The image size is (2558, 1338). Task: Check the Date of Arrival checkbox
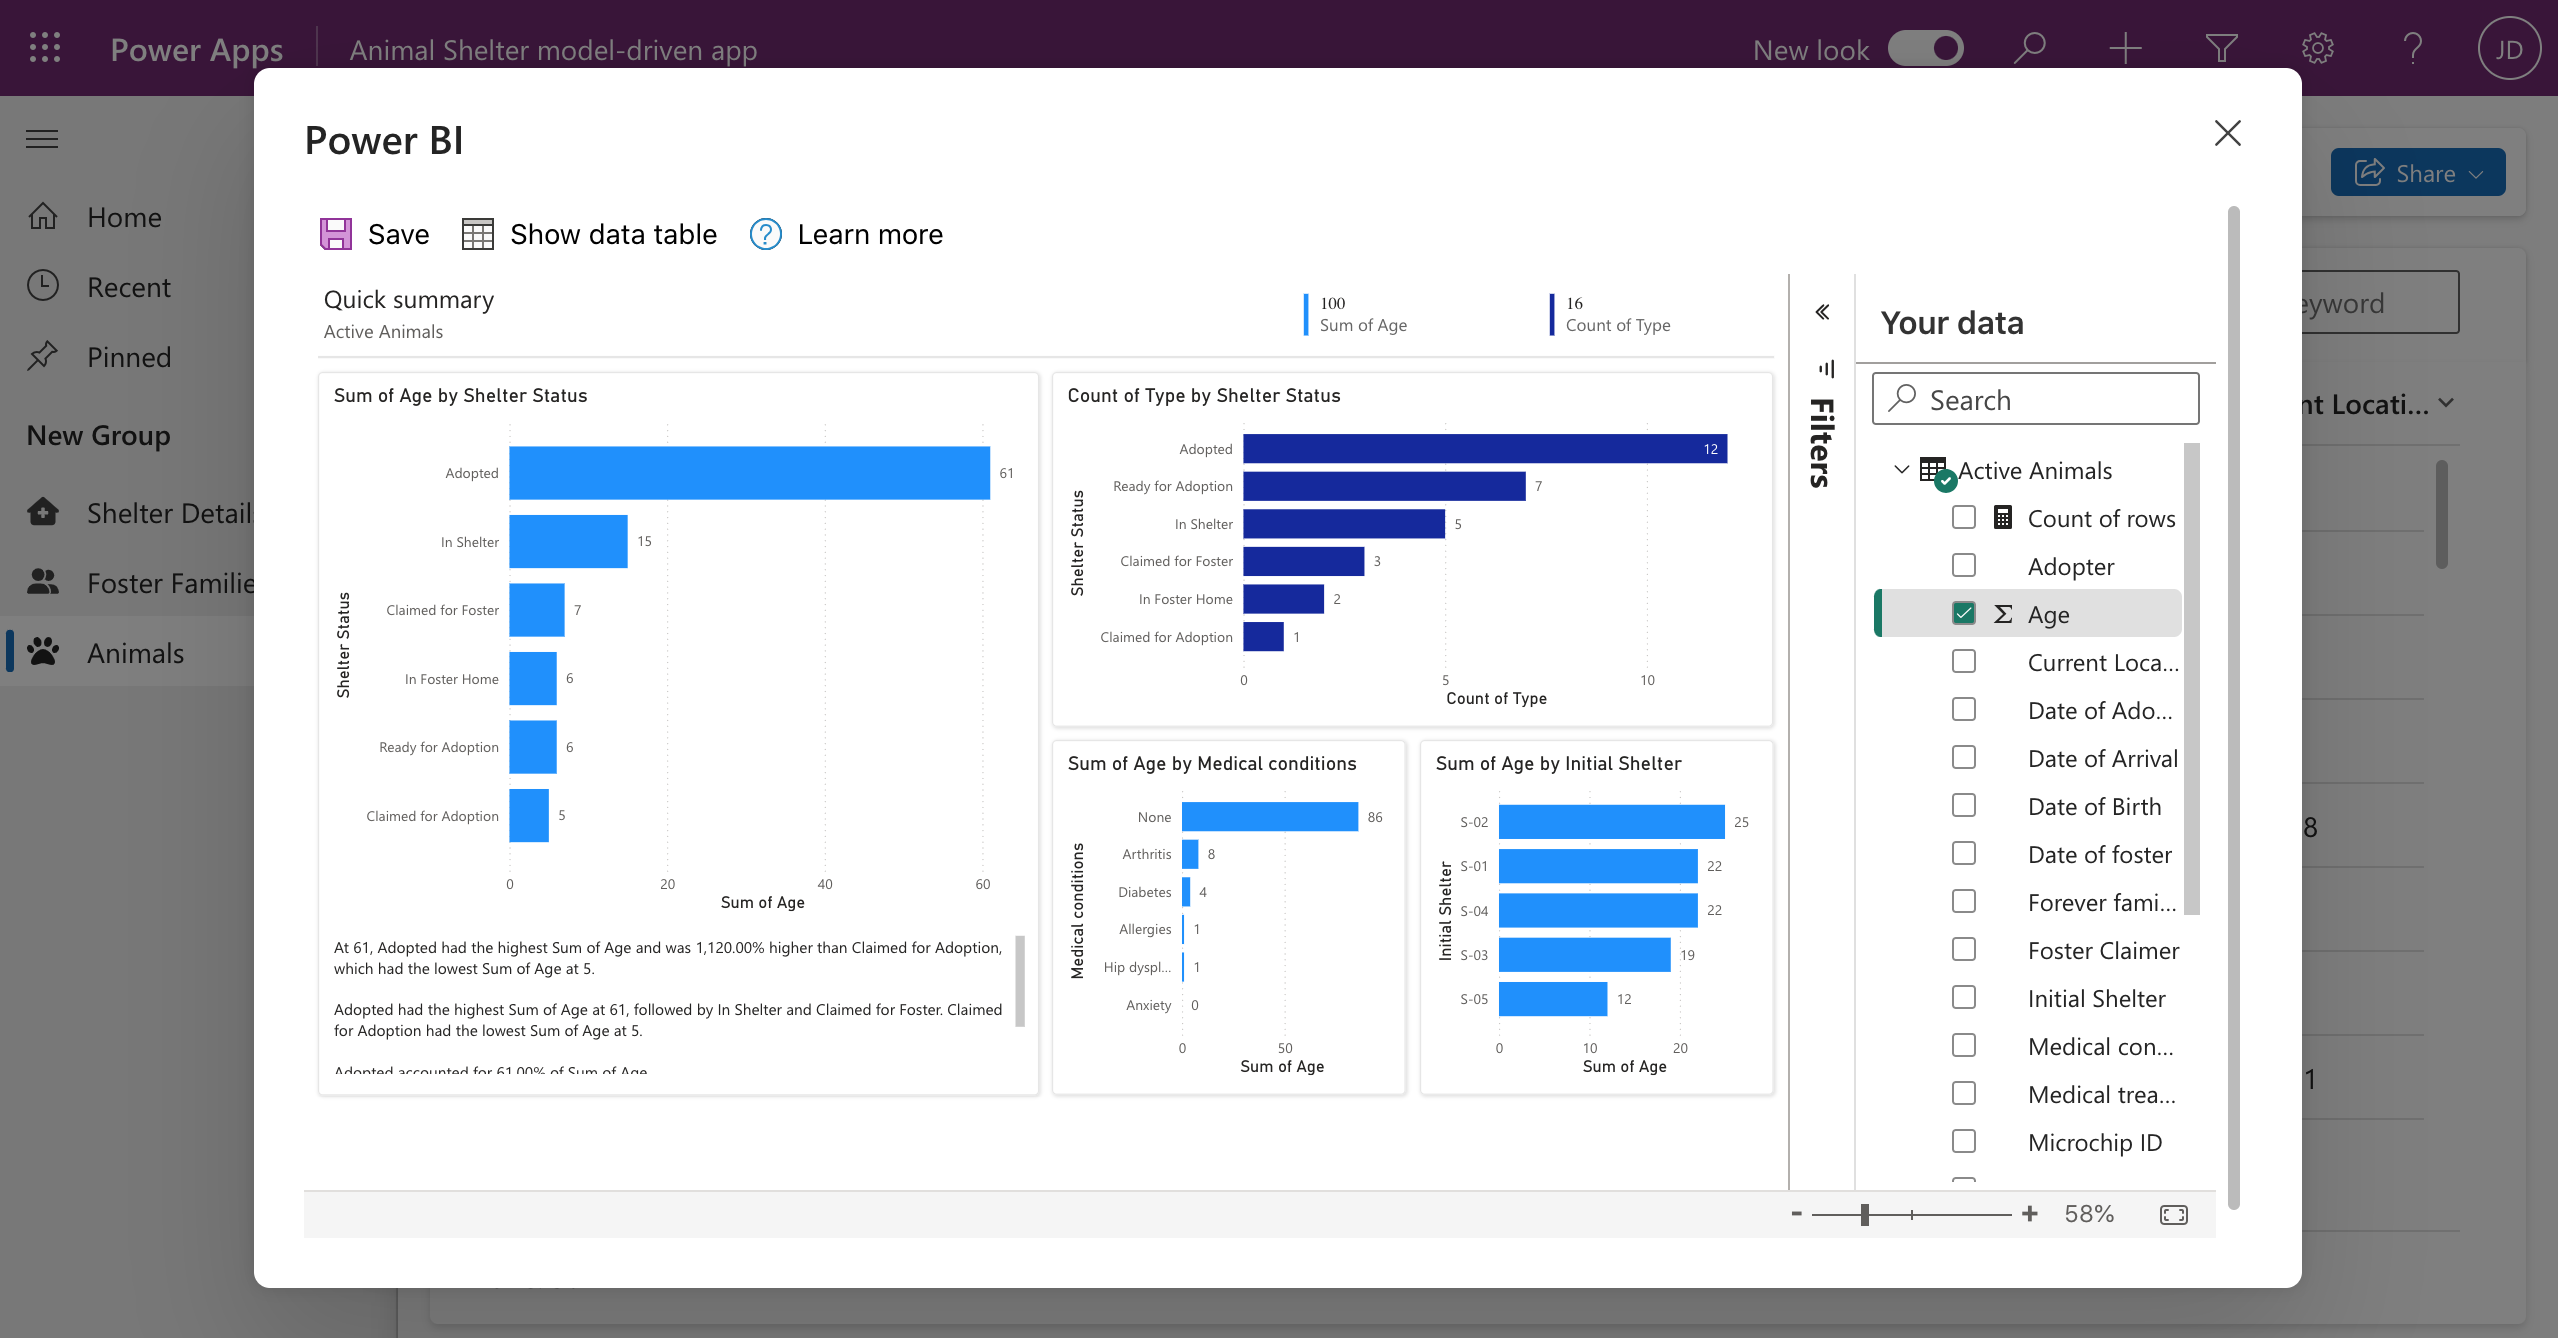pyautogui.click(x=1964, y=758)
